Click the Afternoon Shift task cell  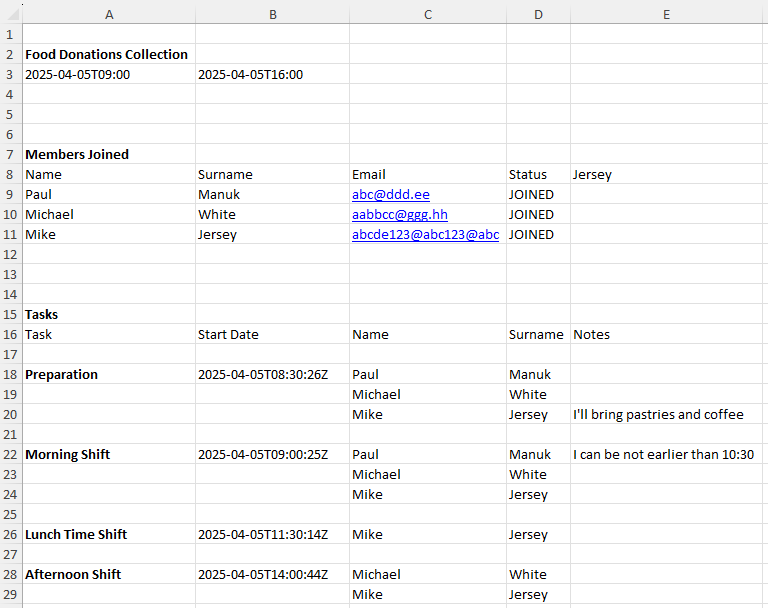[73, 574]
